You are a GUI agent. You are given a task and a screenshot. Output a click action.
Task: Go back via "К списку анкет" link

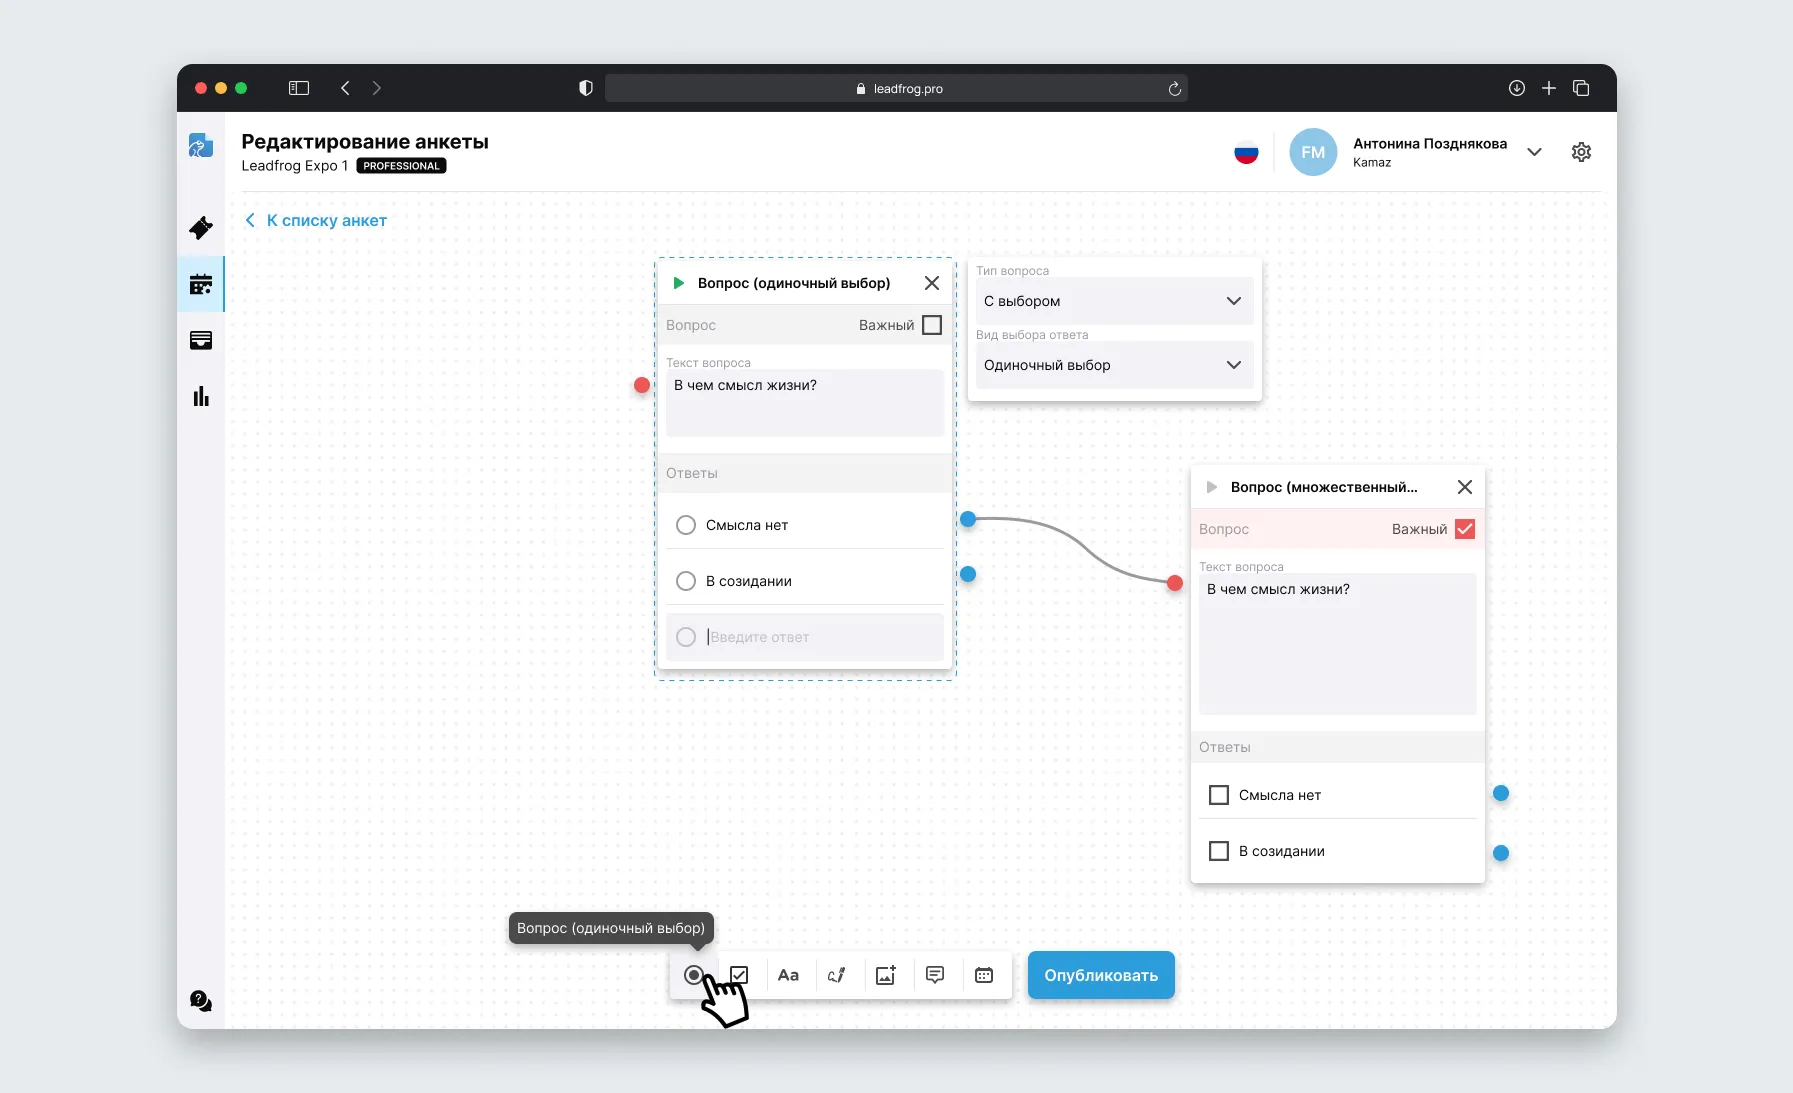(316, 220)
